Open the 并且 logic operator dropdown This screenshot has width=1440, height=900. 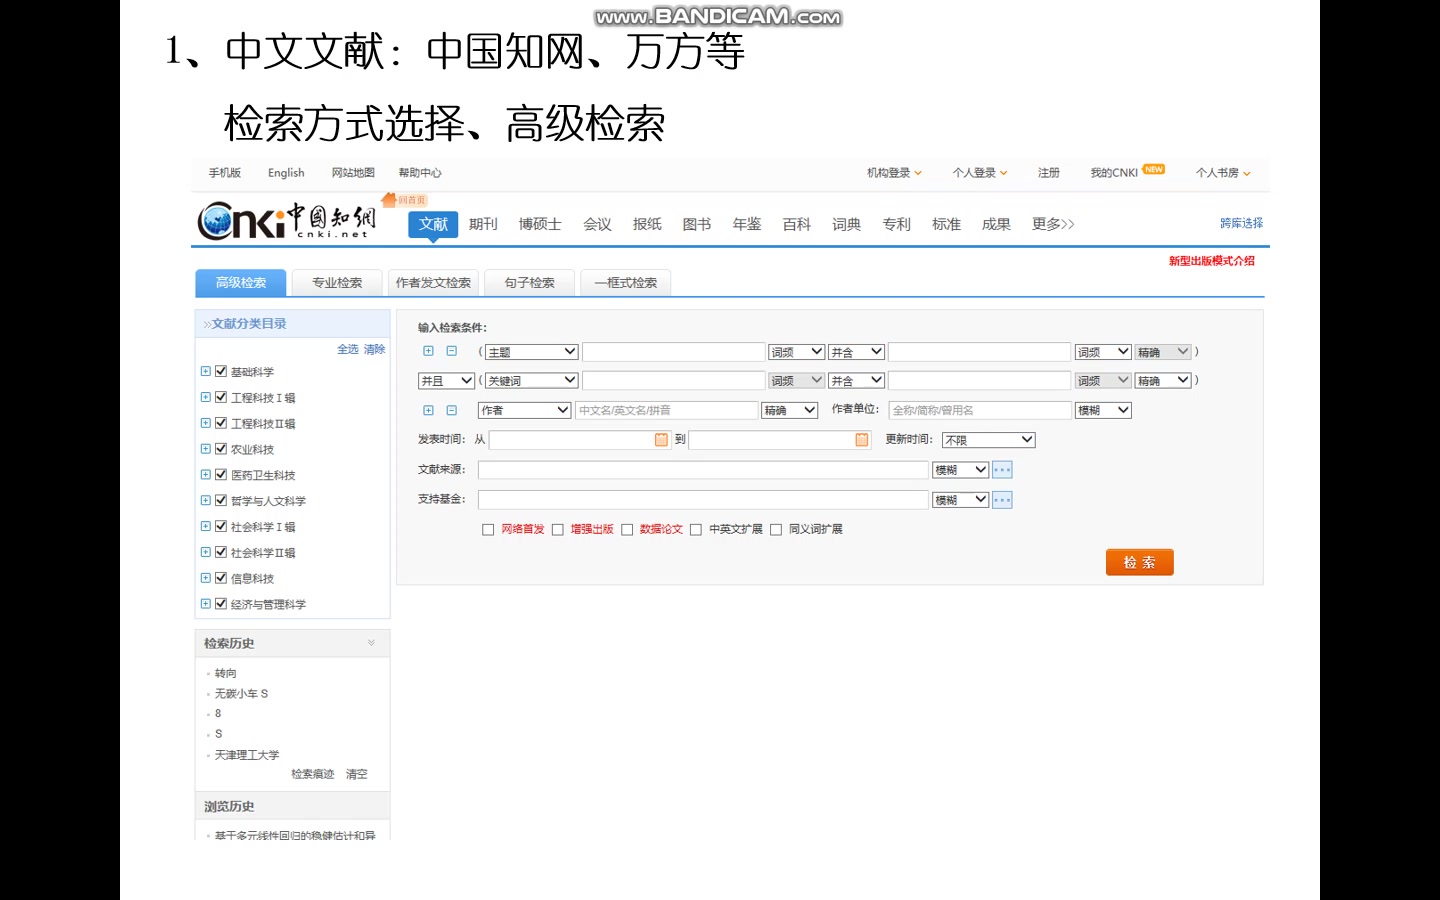click(446, 381)
